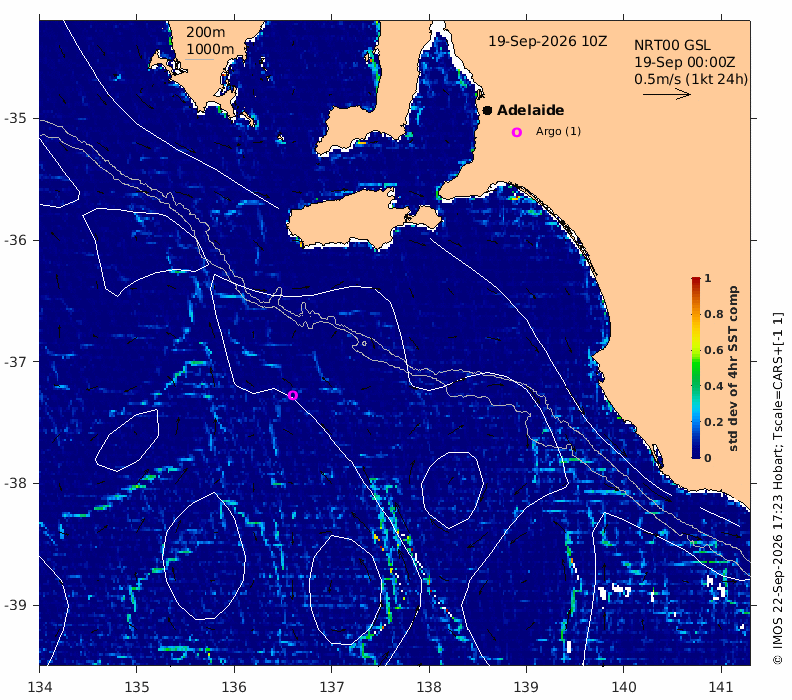Click the 141 longitude axis label
This screenshot has height=700, width=792.
click(721, 687)
